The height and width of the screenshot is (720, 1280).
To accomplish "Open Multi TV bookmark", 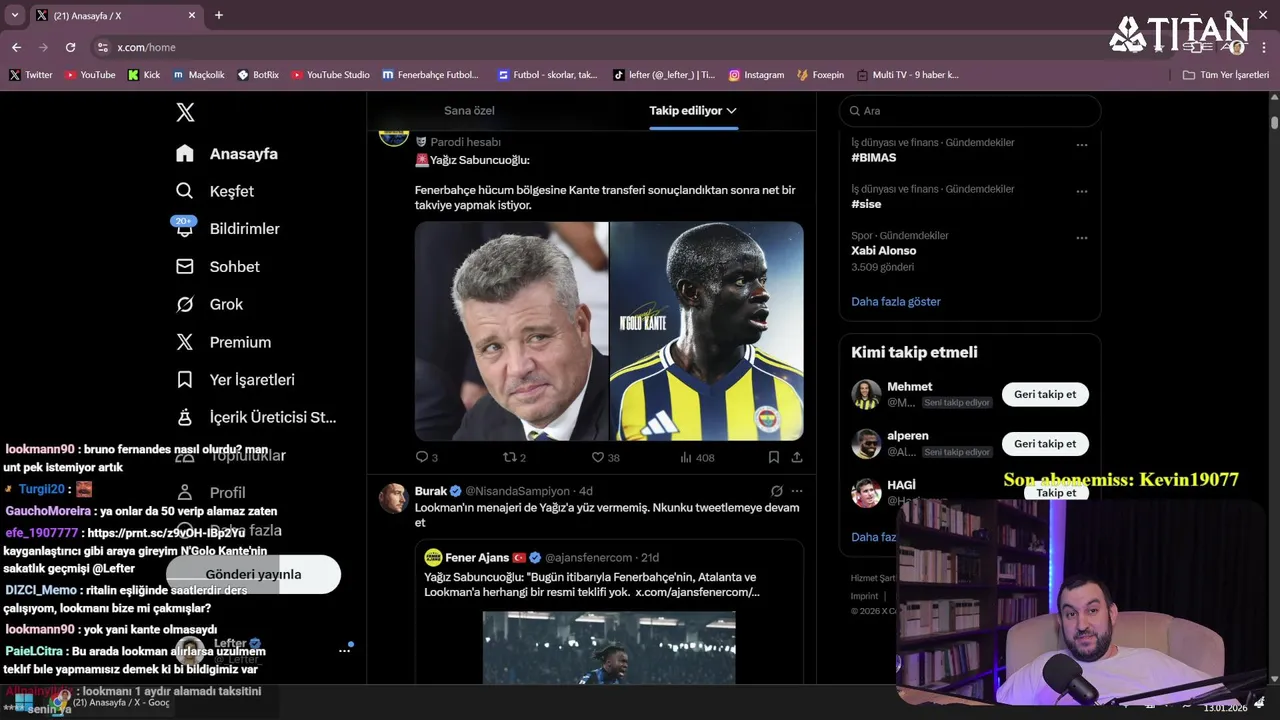I will 906,75.
